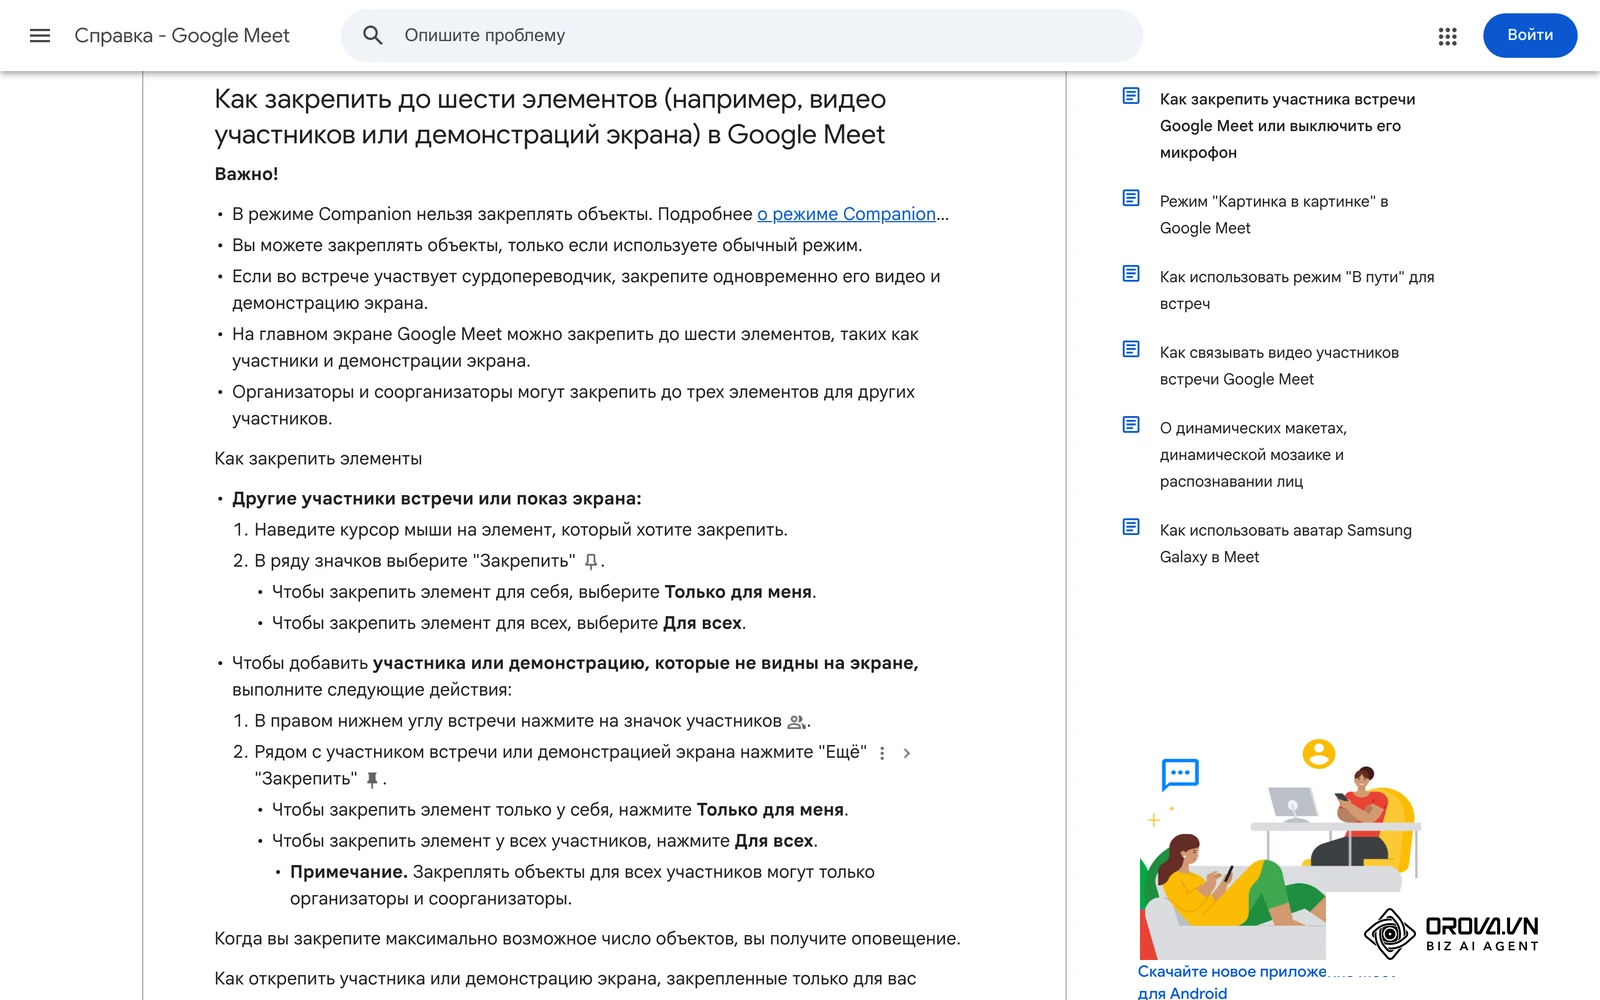Open "Как использовать режим В пути" article
Image resolution: width=1600 pixels, height=1000 pixels.
click(1297, 290)
